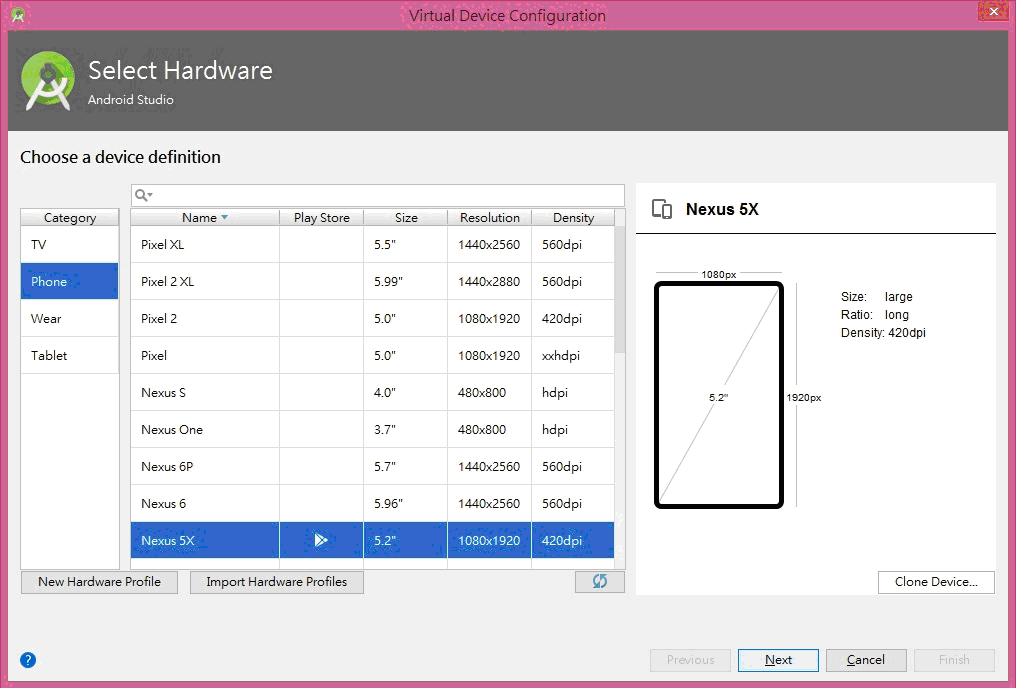The width and height of the screenshot is (1016, 688).
Task: Click the 5.5" size cell
Action: pos(406,244)
